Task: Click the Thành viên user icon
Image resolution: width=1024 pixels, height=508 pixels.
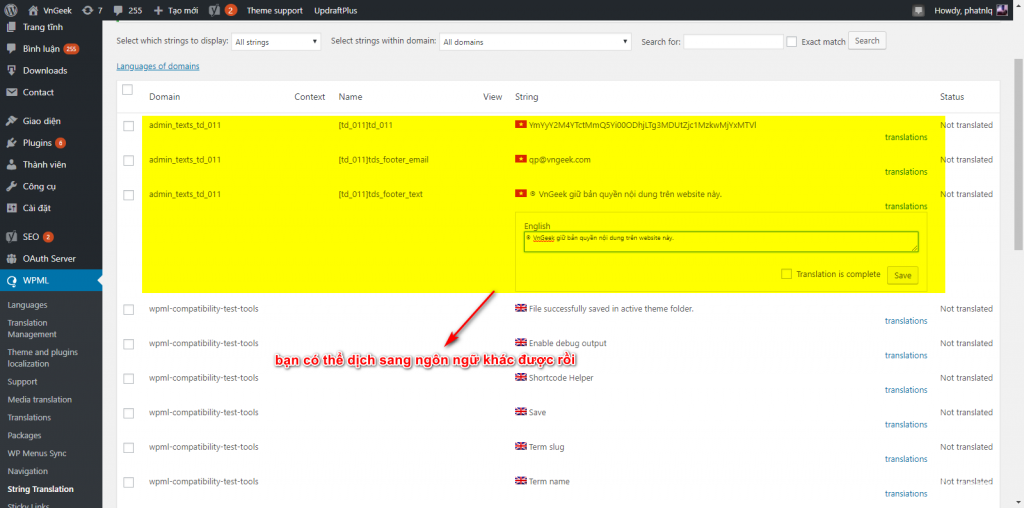Action: point(11,165)
